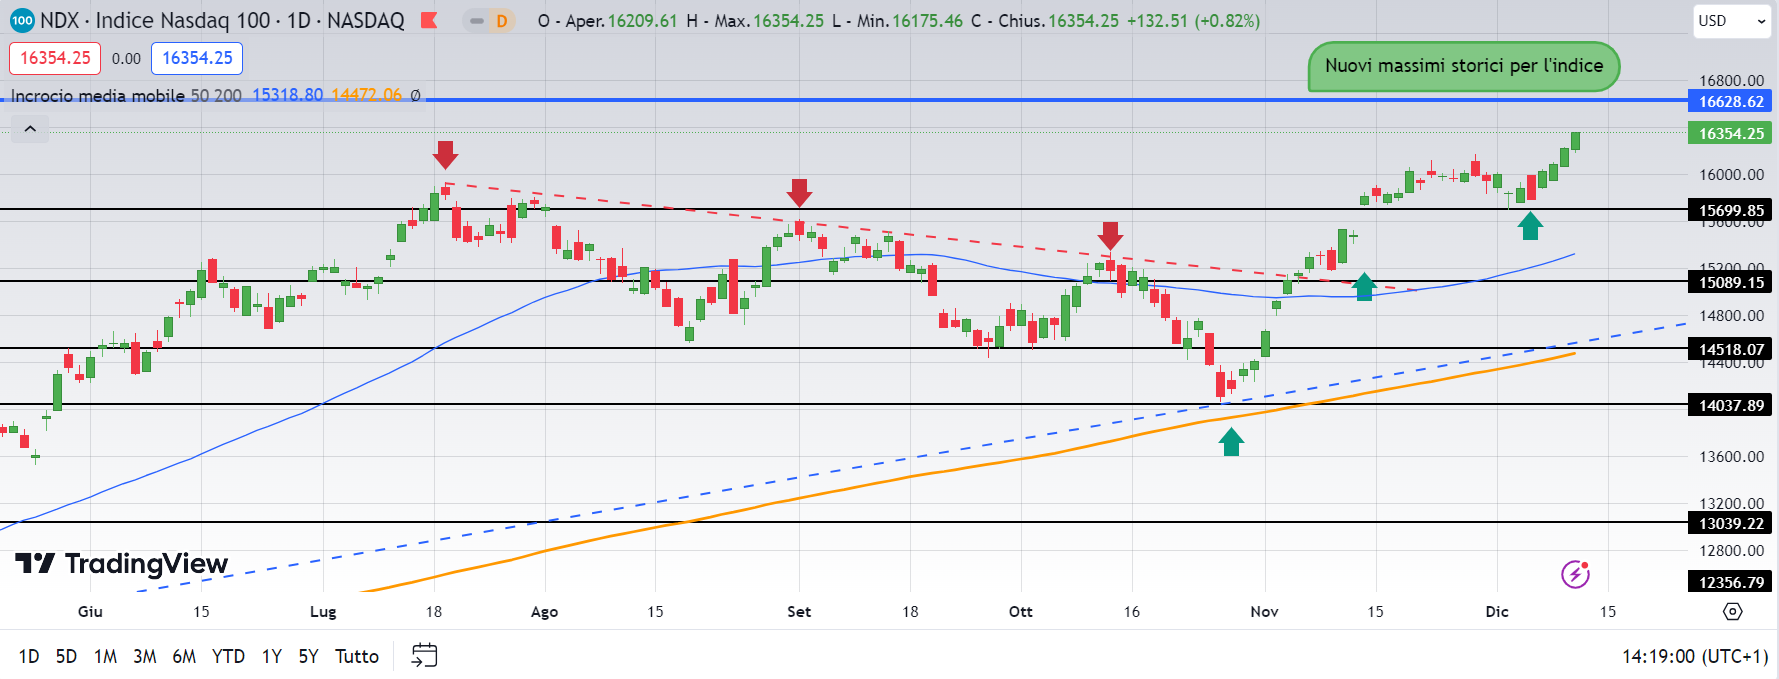Collapse the indicator legend with chevron
This screenshot has height=679, width=1779.
pos(30,128)
